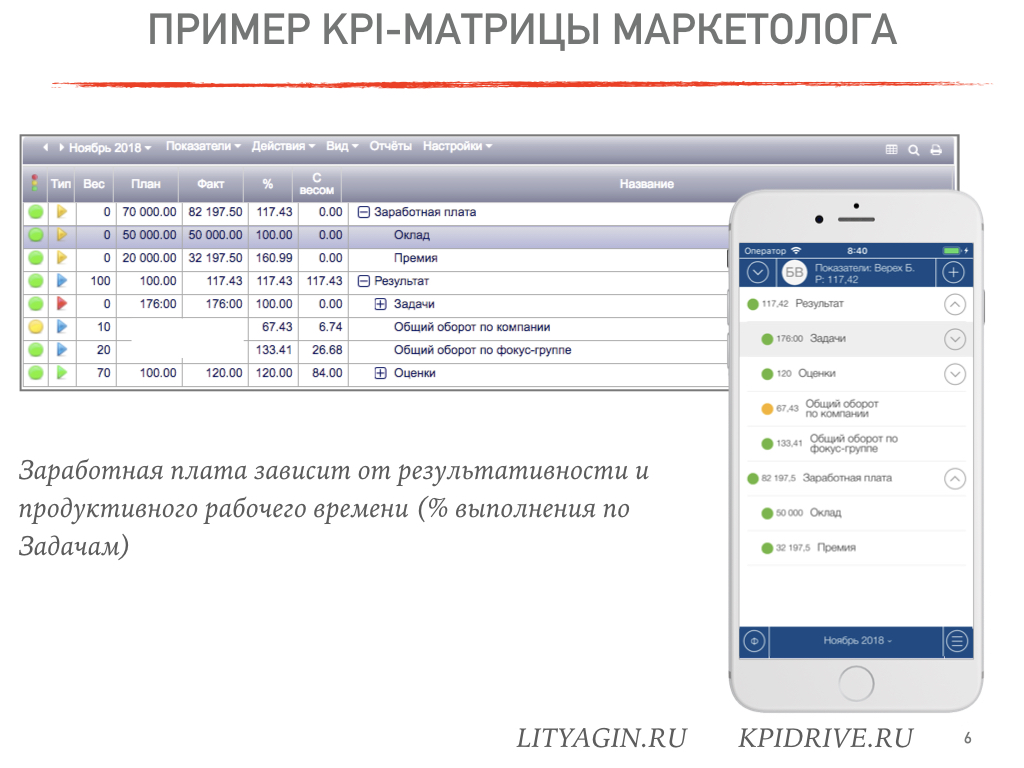Select Общий оборот по фокус-группе row name
Image resolution: width=1024 pixels, height=768 pixels.
pos(482,350)
